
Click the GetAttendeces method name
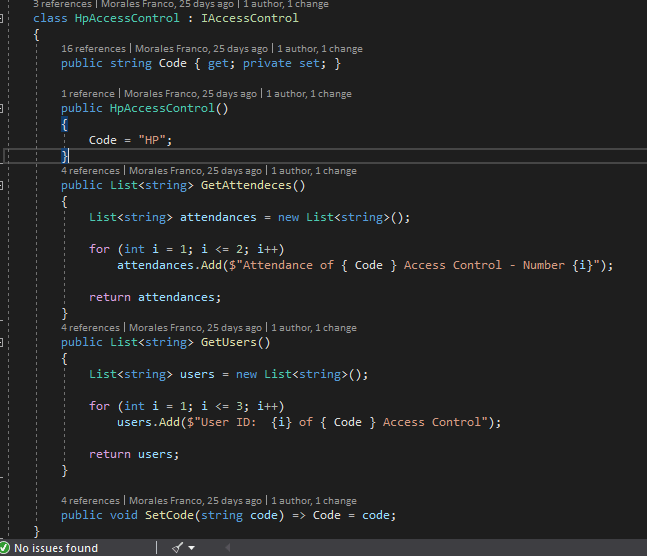246,185
